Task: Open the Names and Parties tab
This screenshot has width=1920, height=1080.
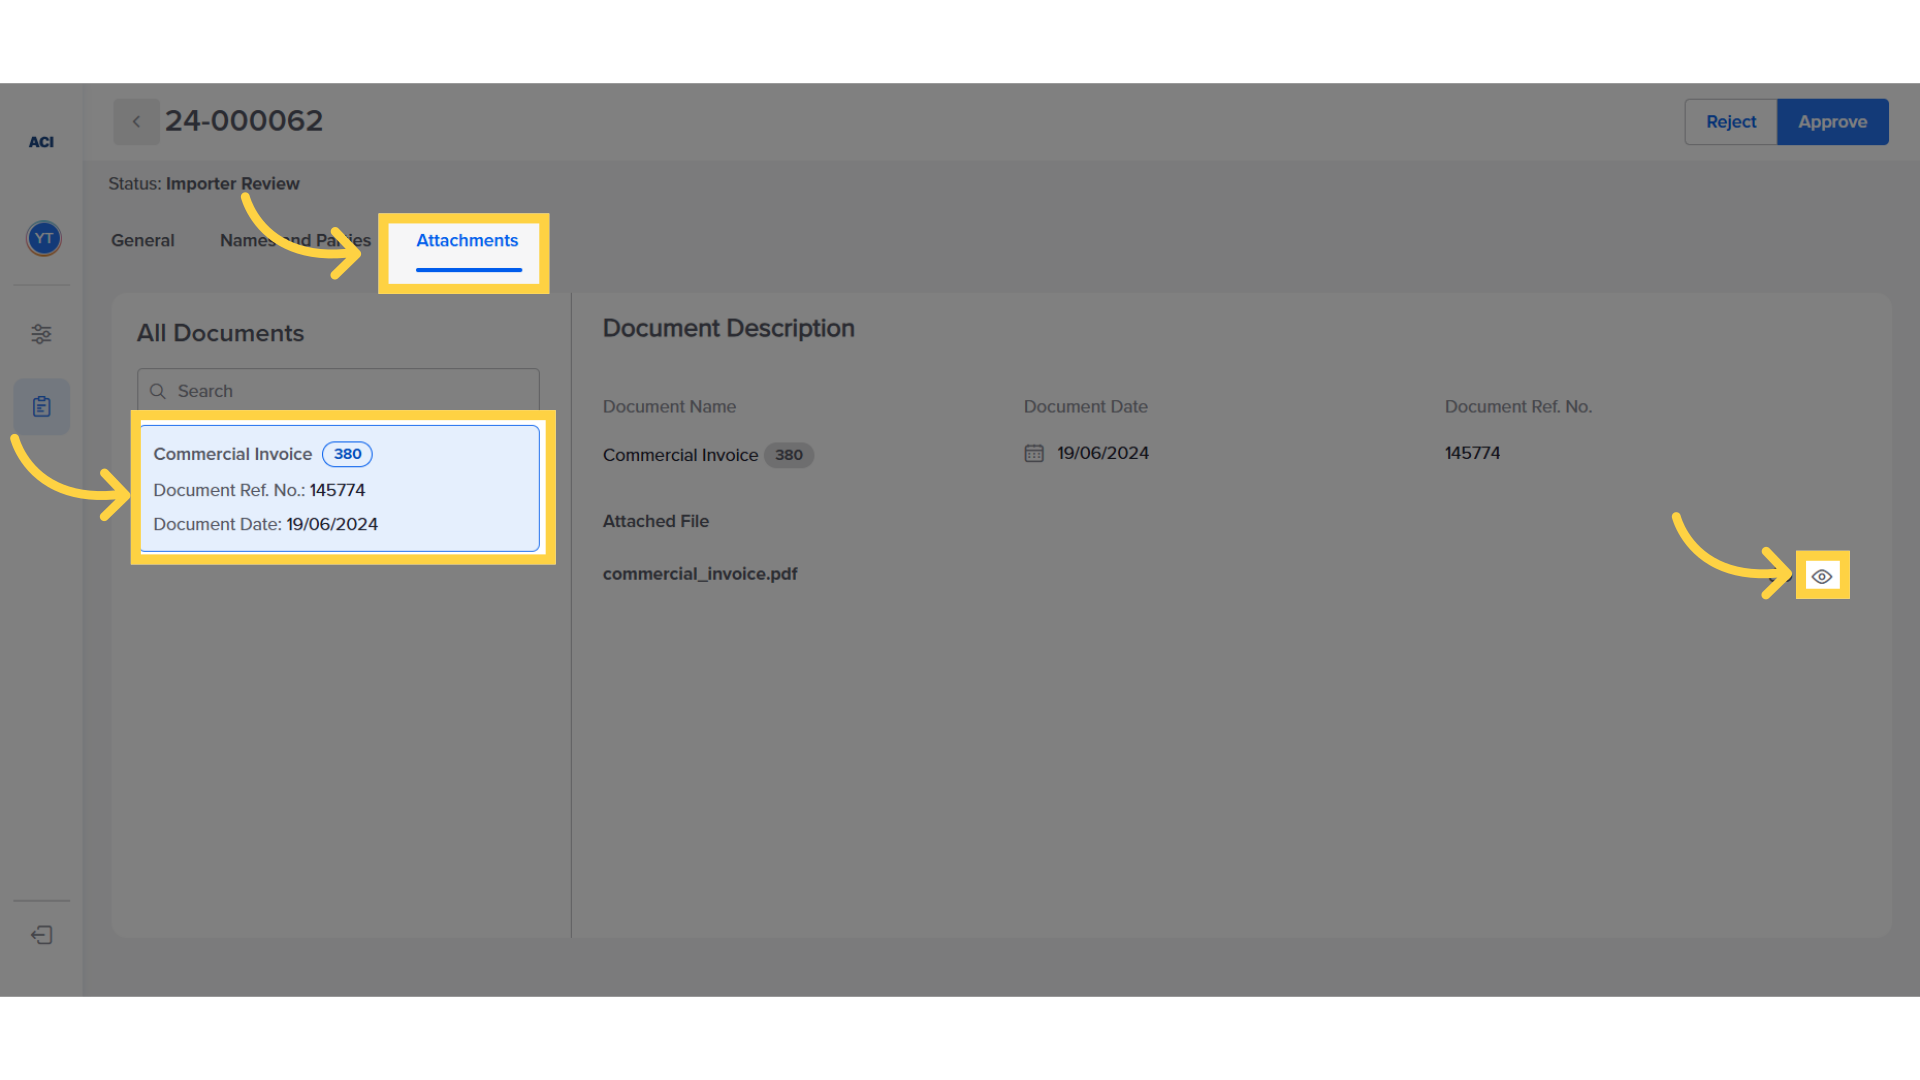Action: [x=295, y=241]
